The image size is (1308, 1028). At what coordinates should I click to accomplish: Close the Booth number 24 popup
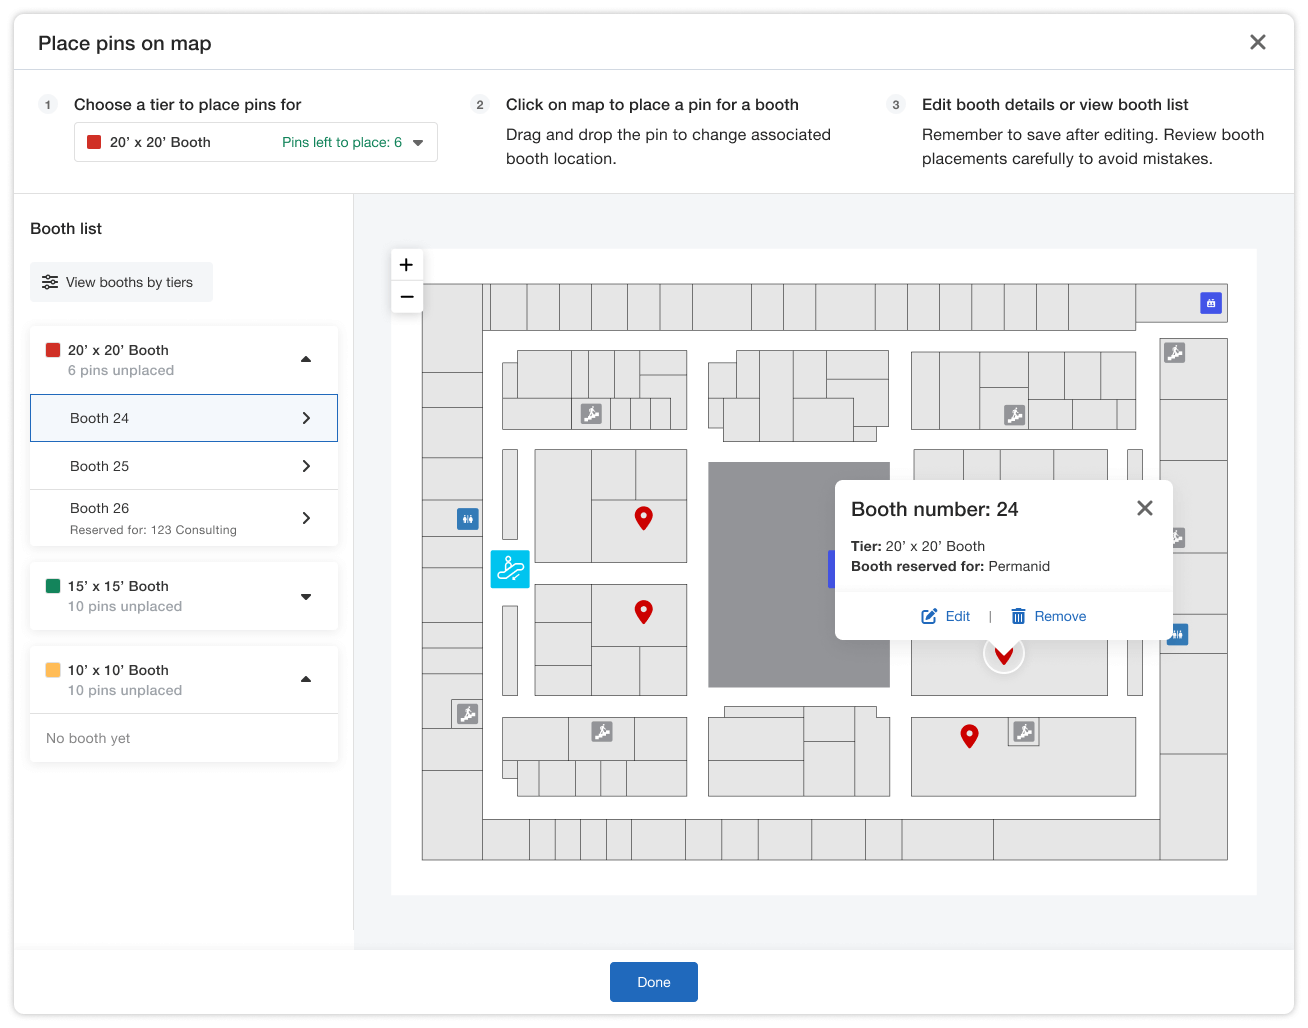1144,508
